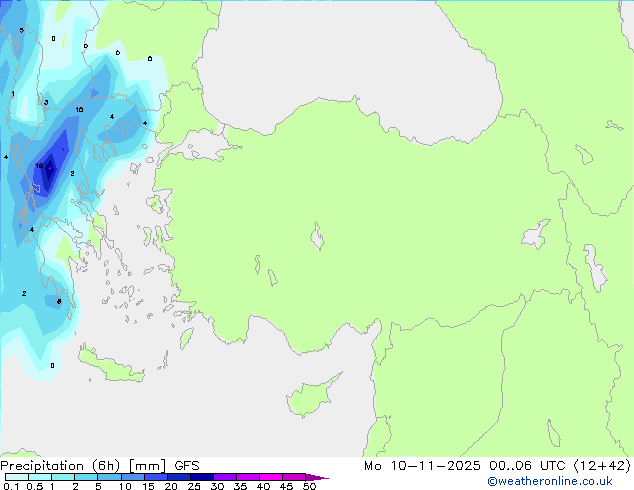Click the legend label '25'
Screen dimensions: 634x490
tap(194, 486)
